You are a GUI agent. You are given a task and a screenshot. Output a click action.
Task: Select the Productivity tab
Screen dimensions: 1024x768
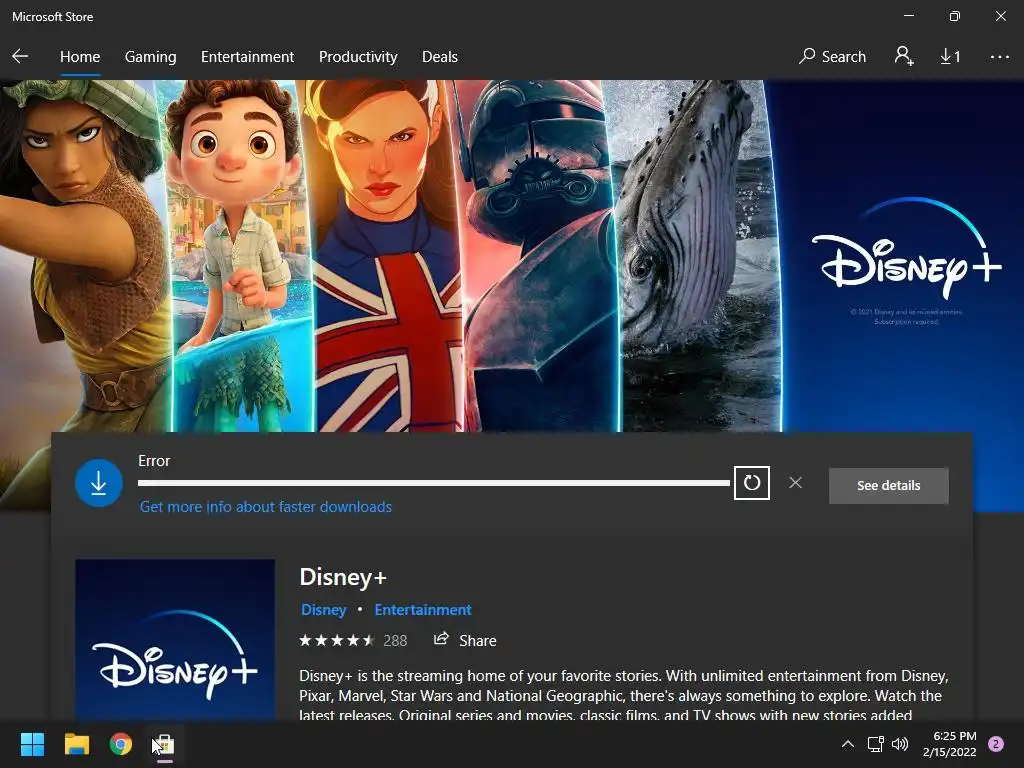(358, 57)
